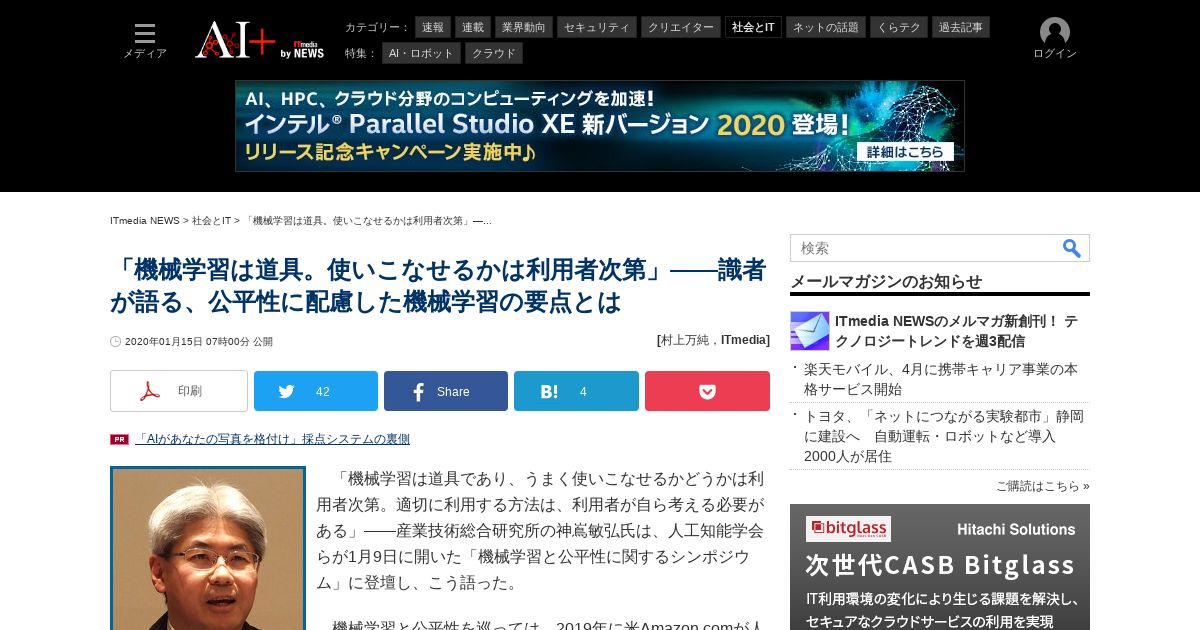Bookmark with Hatena B! button
The width and height of the screenshot is (1200, 630).
click(576, 391)
